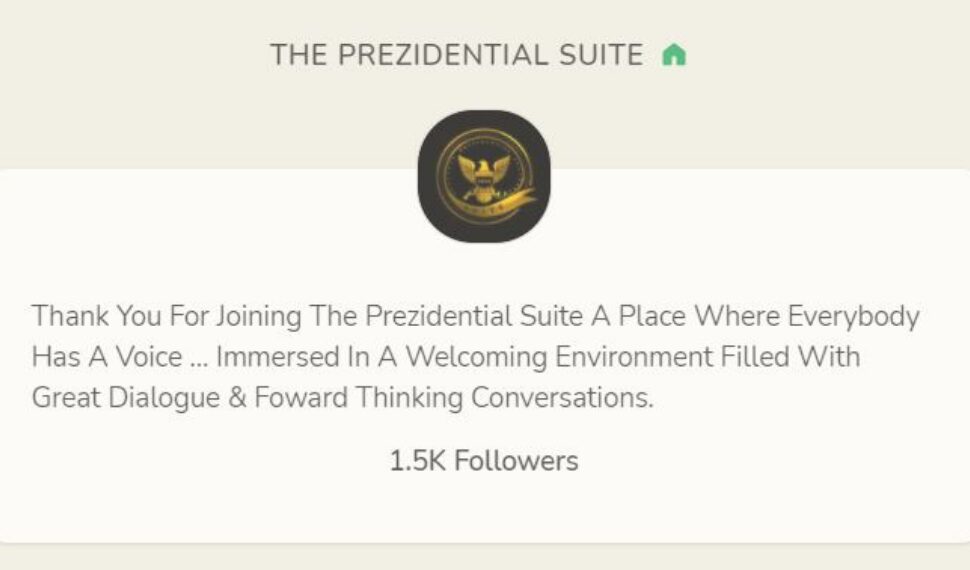The height and width of the screenshot is (570, 970).
Task: Open the 1.5K Followers list
Action: tap(484, 461)
